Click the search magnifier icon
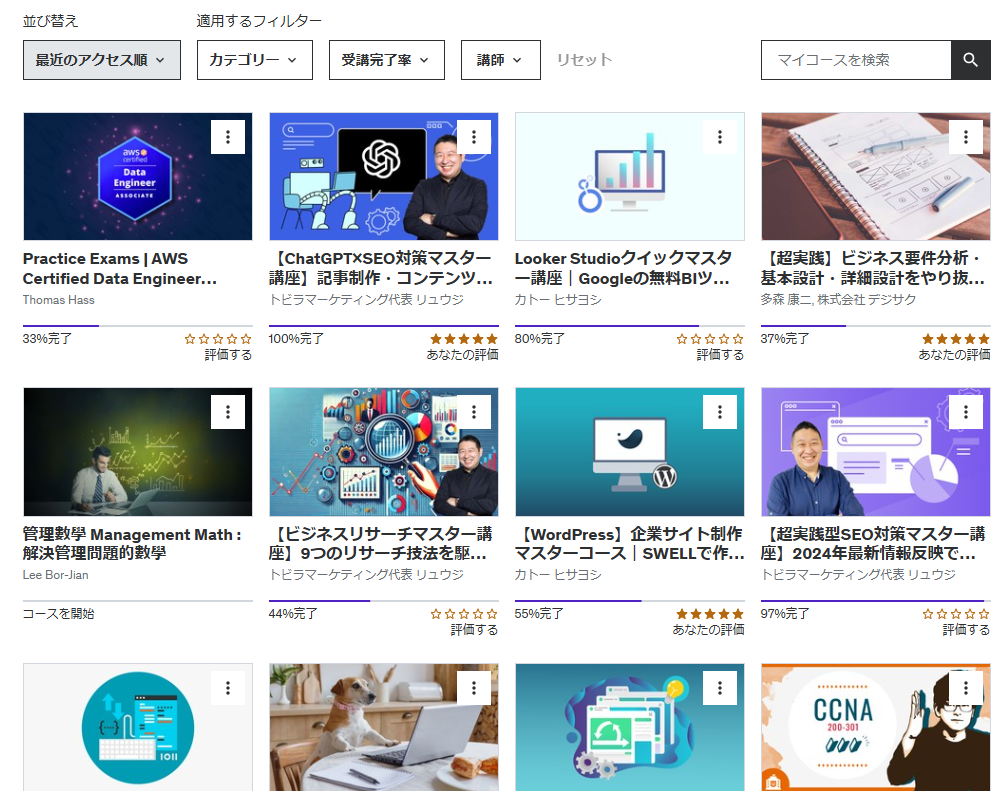This screenshot has height=791, width=997. coord(970,60)
